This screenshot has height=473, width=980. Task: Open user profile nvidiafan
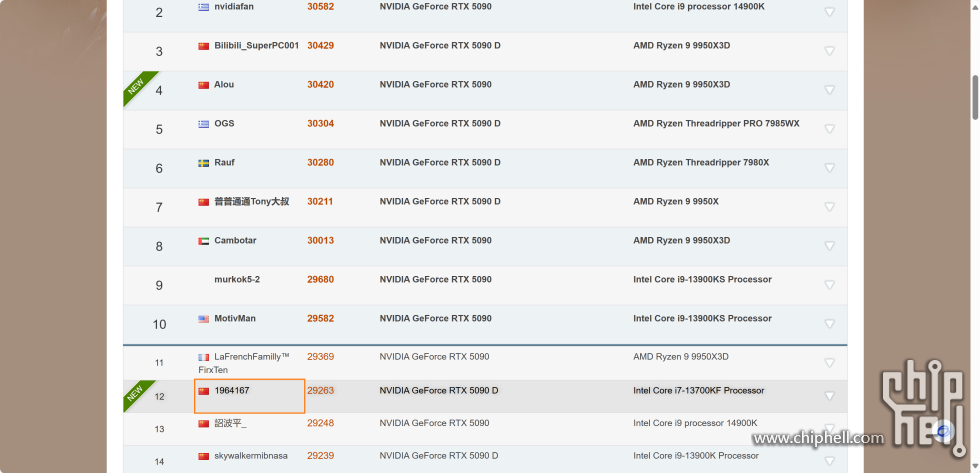click(234, 7)
